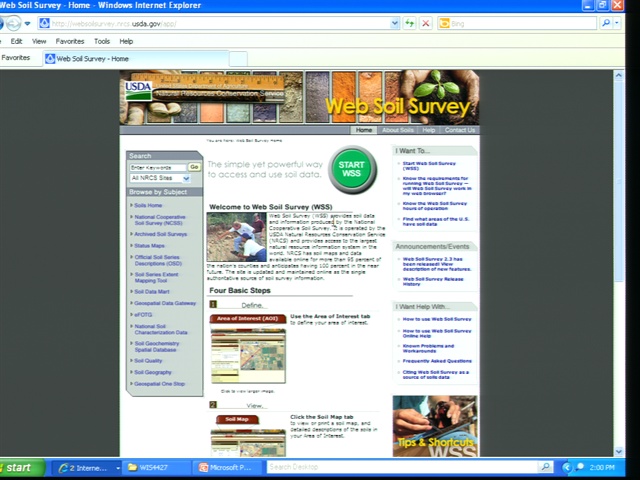Select the Web Soil Survey - Home tab
The width and height of the screenshot is (640, 480).
click(x=136, y=59)
